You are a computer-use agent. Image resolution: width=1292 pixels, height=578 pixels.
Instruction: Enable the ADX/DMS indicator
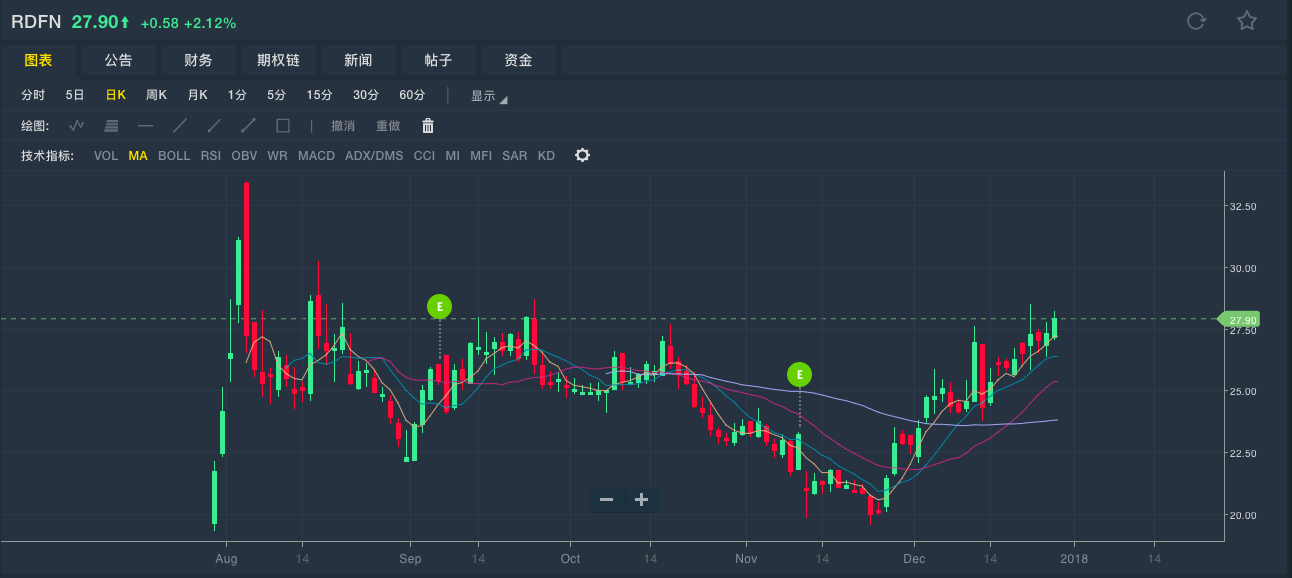point(374,156)
